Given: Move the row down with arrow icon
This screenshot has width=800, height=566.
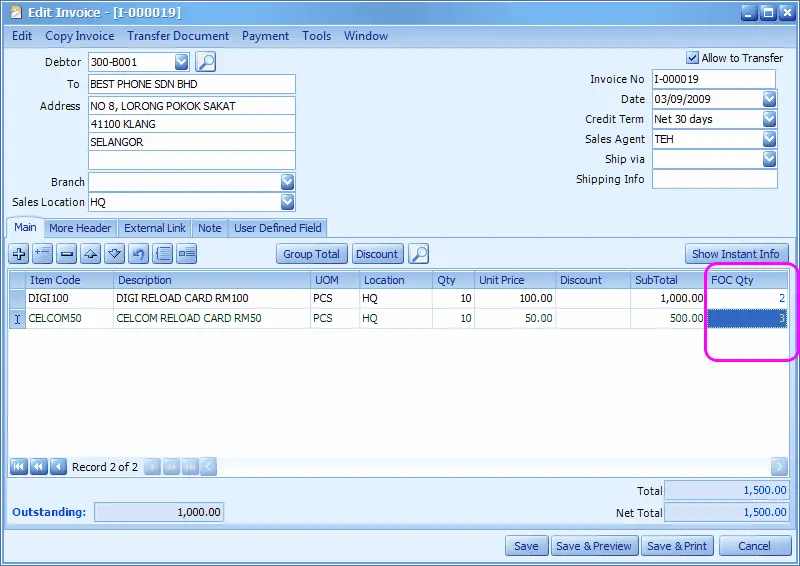Looking at the screenshot, I should pyautogui.click(x=114, y=254).
